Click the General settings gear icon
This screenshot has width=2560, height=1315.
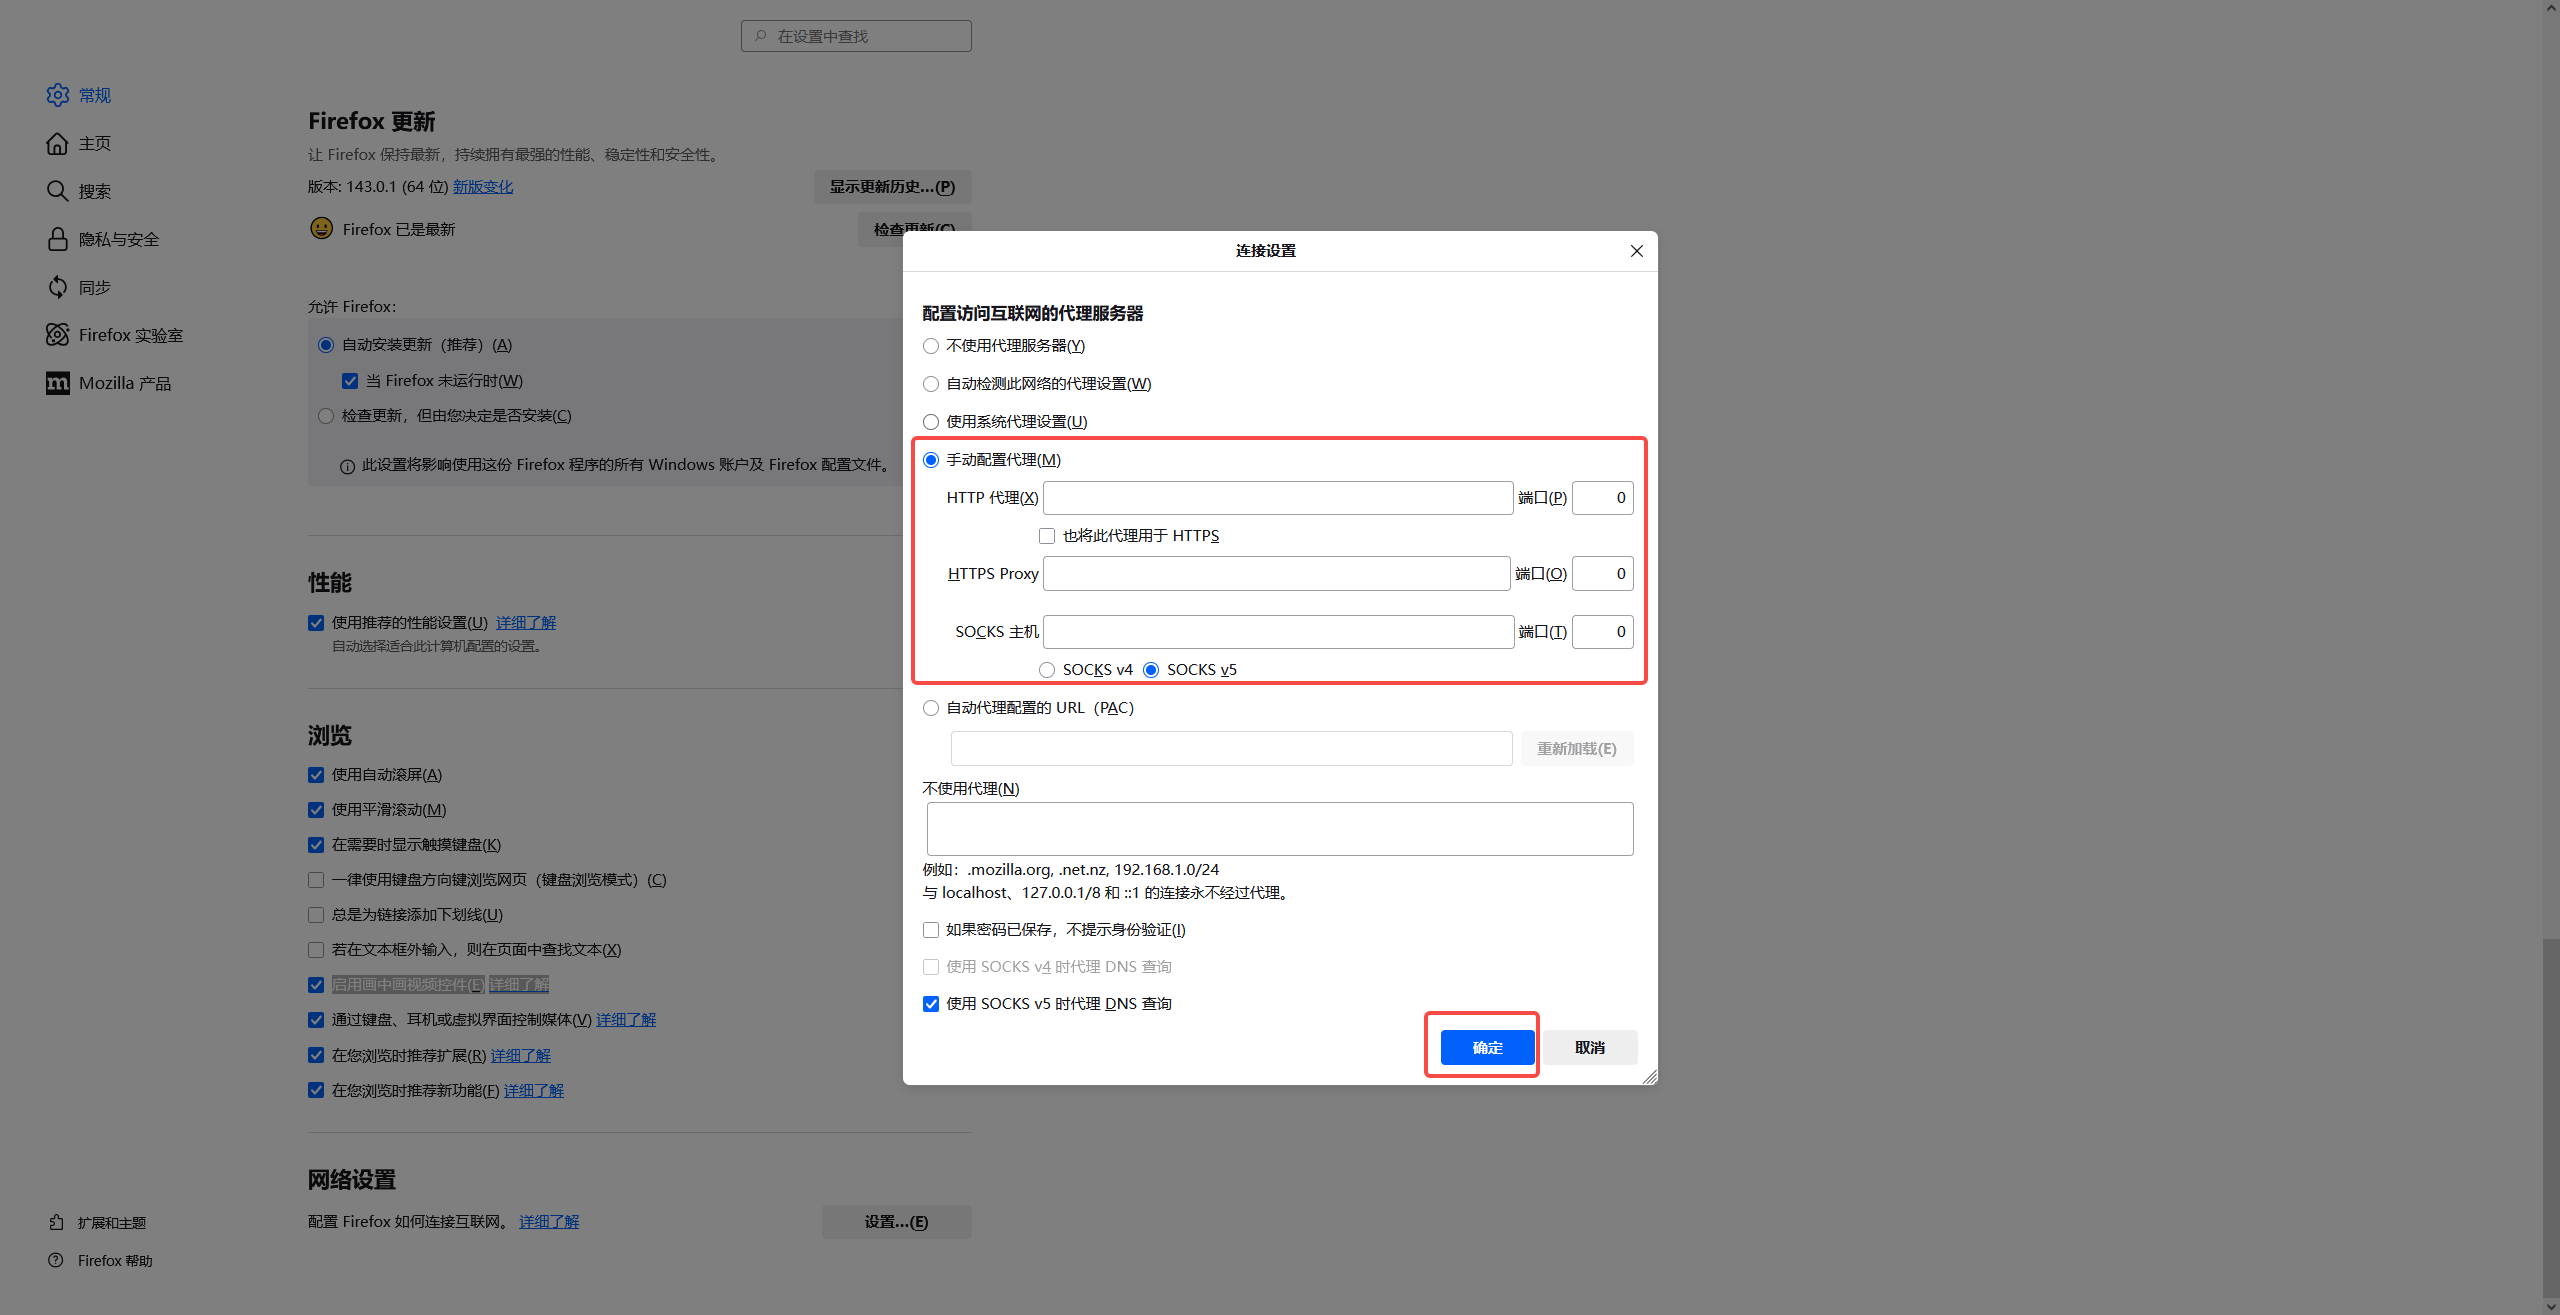[57, 95]
